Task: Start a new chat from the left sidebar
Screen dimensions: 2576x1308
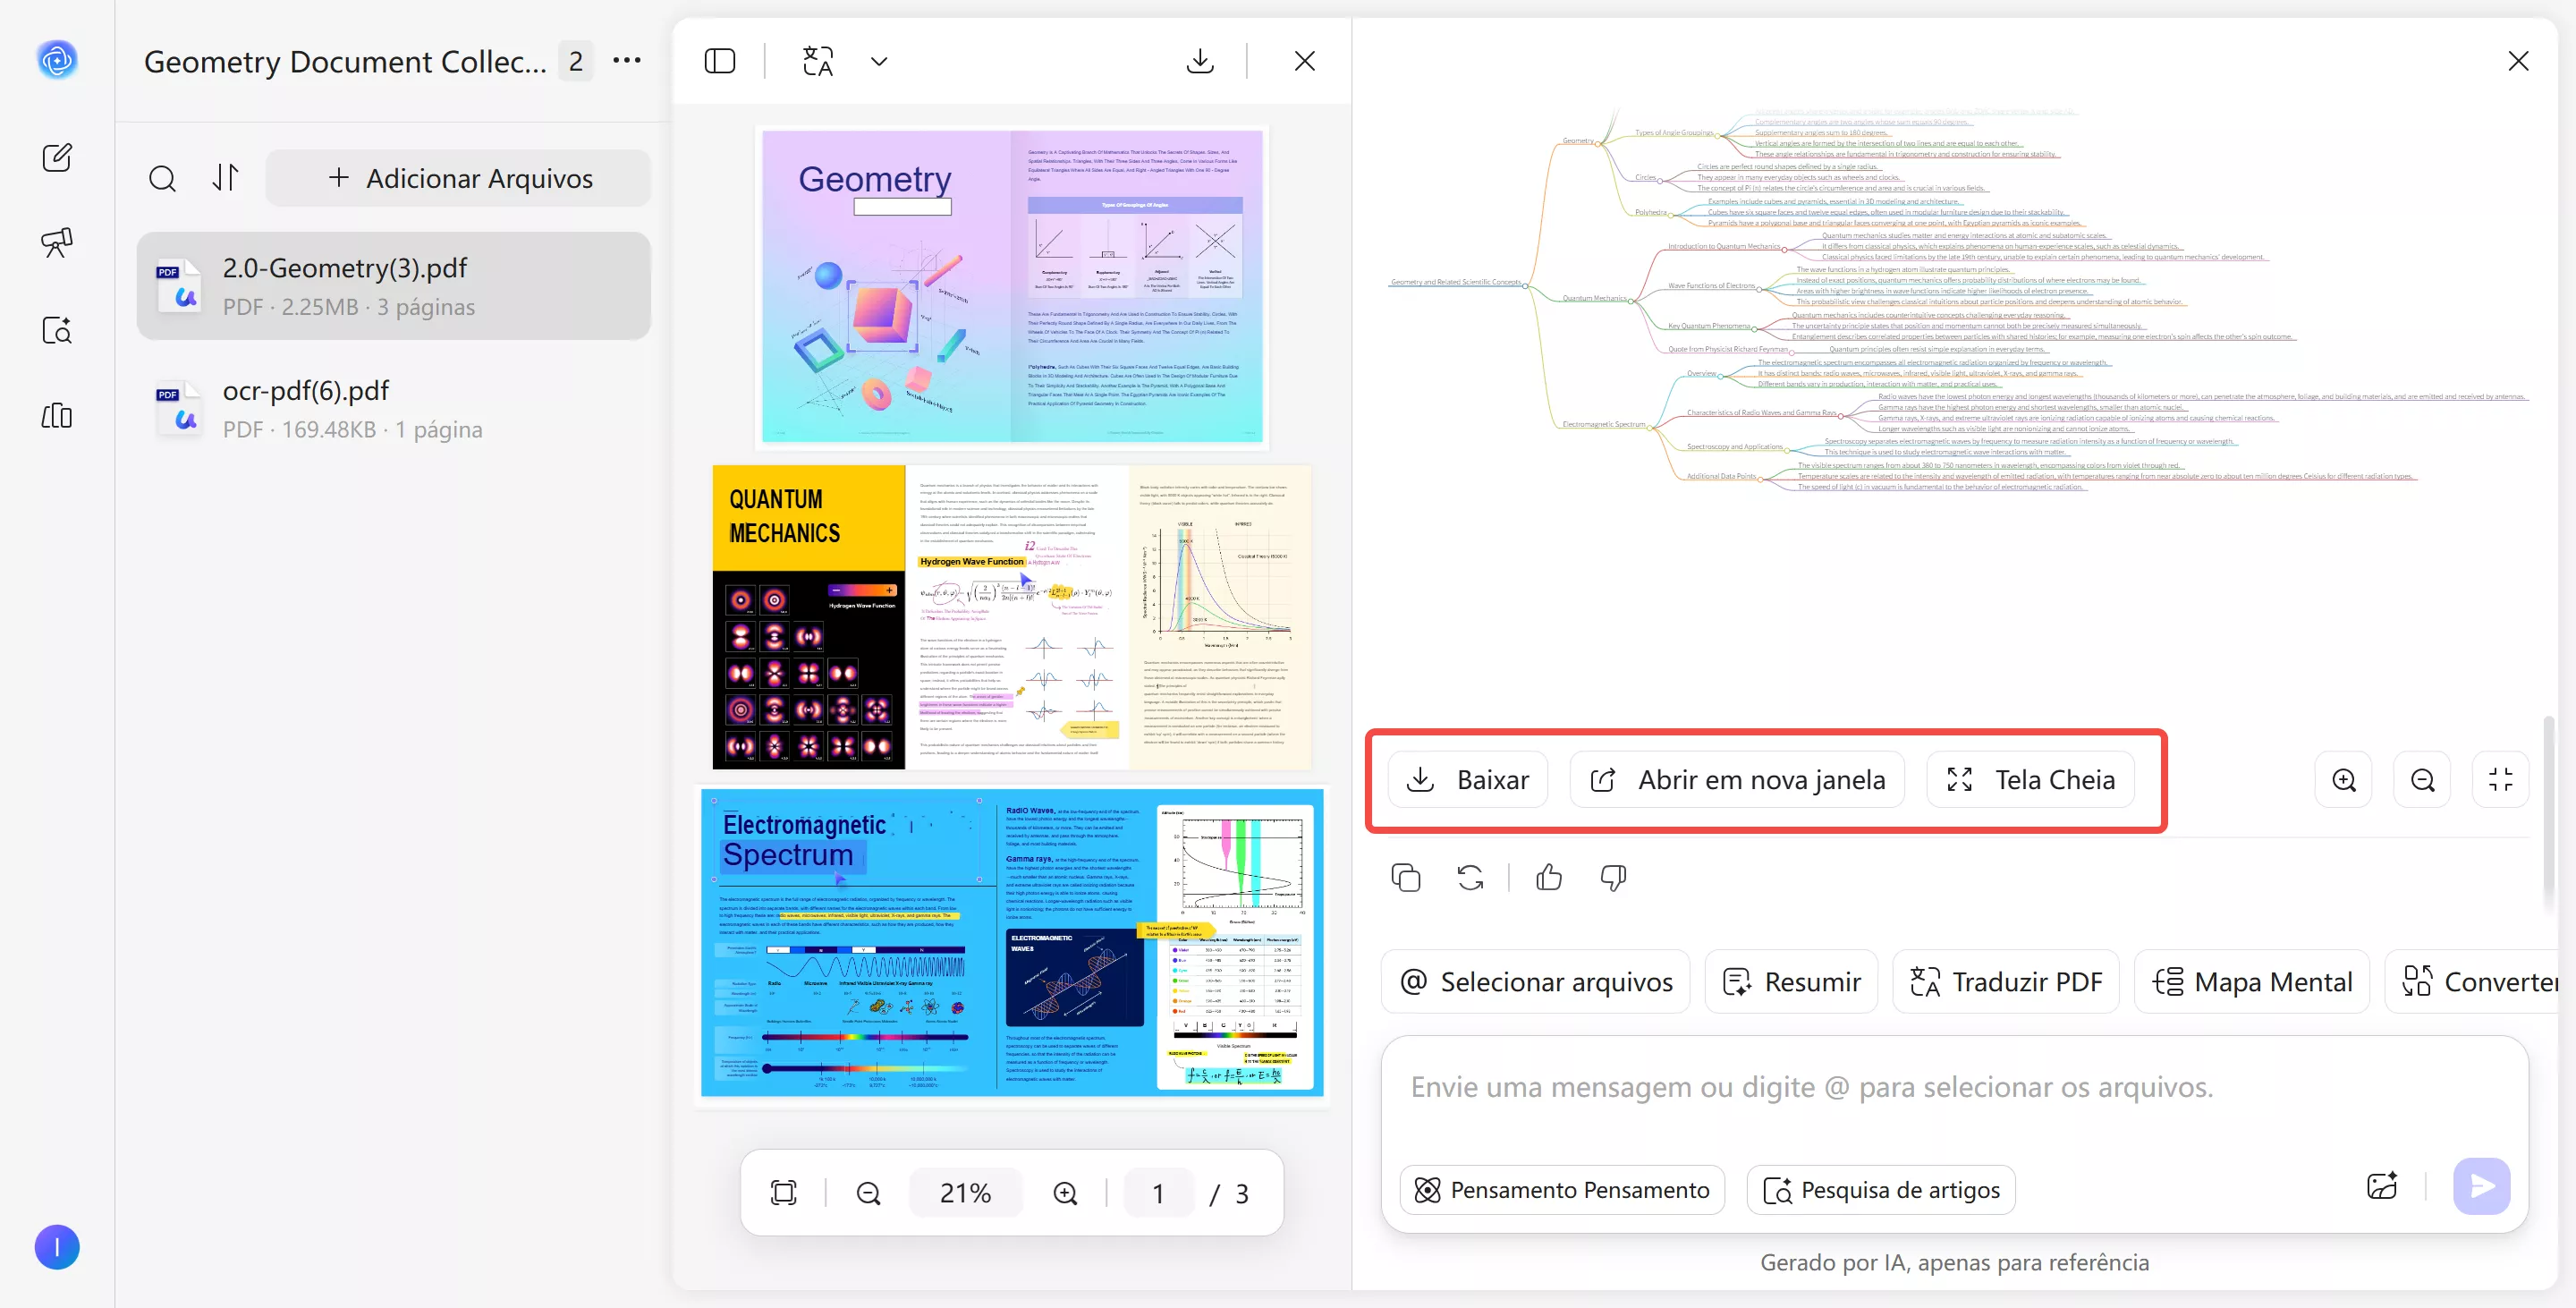Action: pos(57,157)
